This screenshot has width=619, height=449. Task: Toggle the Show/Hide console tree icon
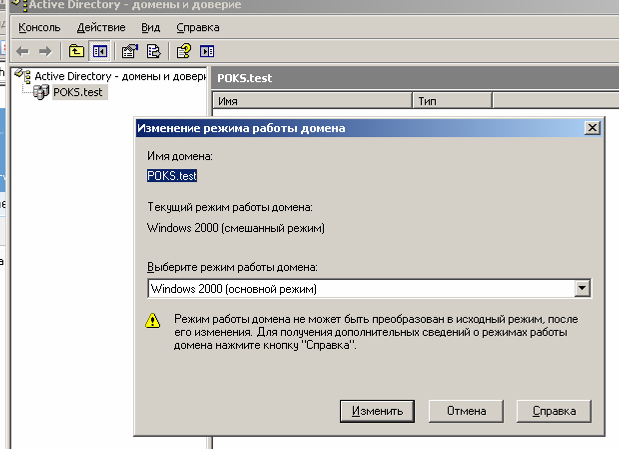[99, 51]
